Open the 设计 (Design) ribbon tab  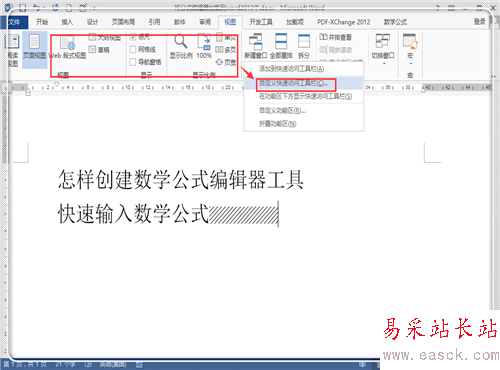92,22
